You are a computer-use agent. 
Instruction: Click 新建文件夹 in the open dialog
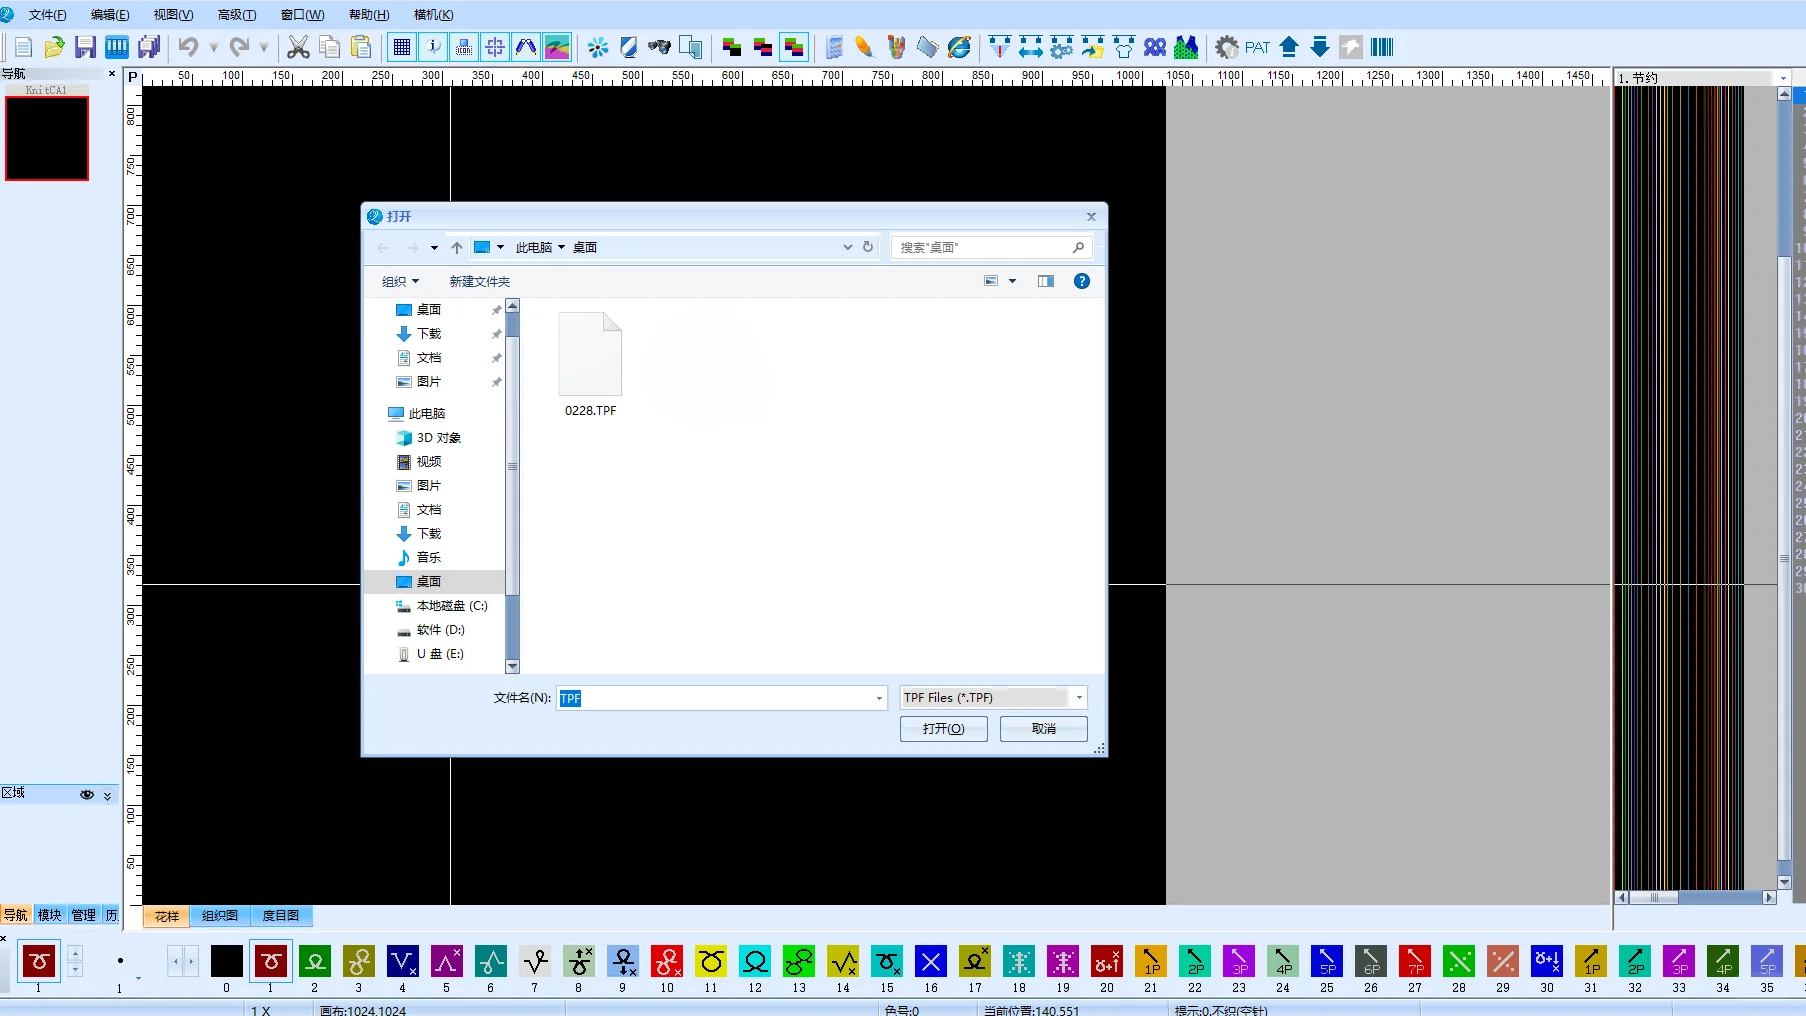(480, 282)
